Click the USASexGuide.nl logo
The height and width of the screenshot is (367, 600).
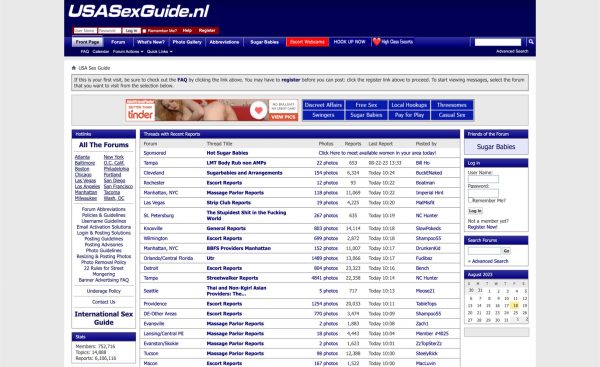(139, 11)
